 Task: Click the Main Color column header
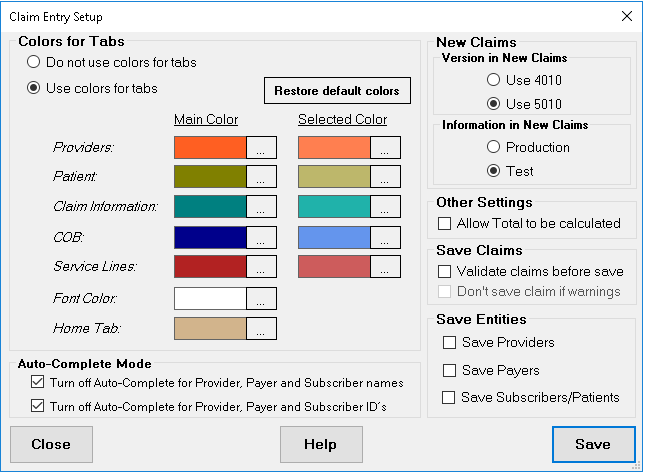pyautogui.click(x=206, y=119)
